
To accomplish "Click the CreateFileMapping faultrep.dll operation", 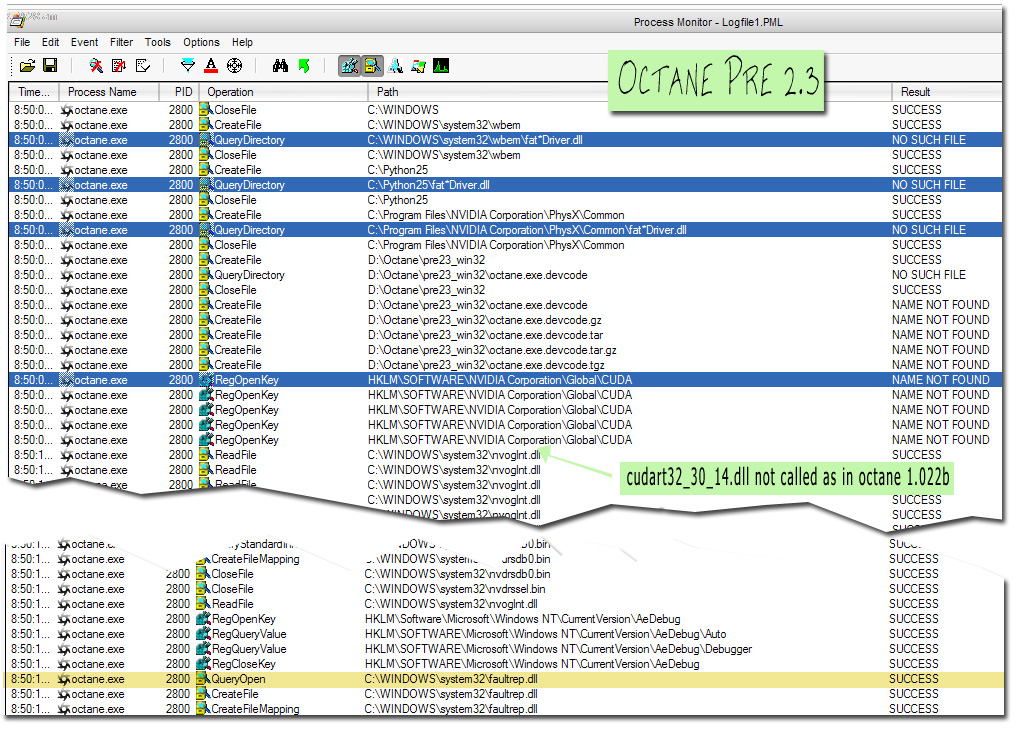I will 255,709.
